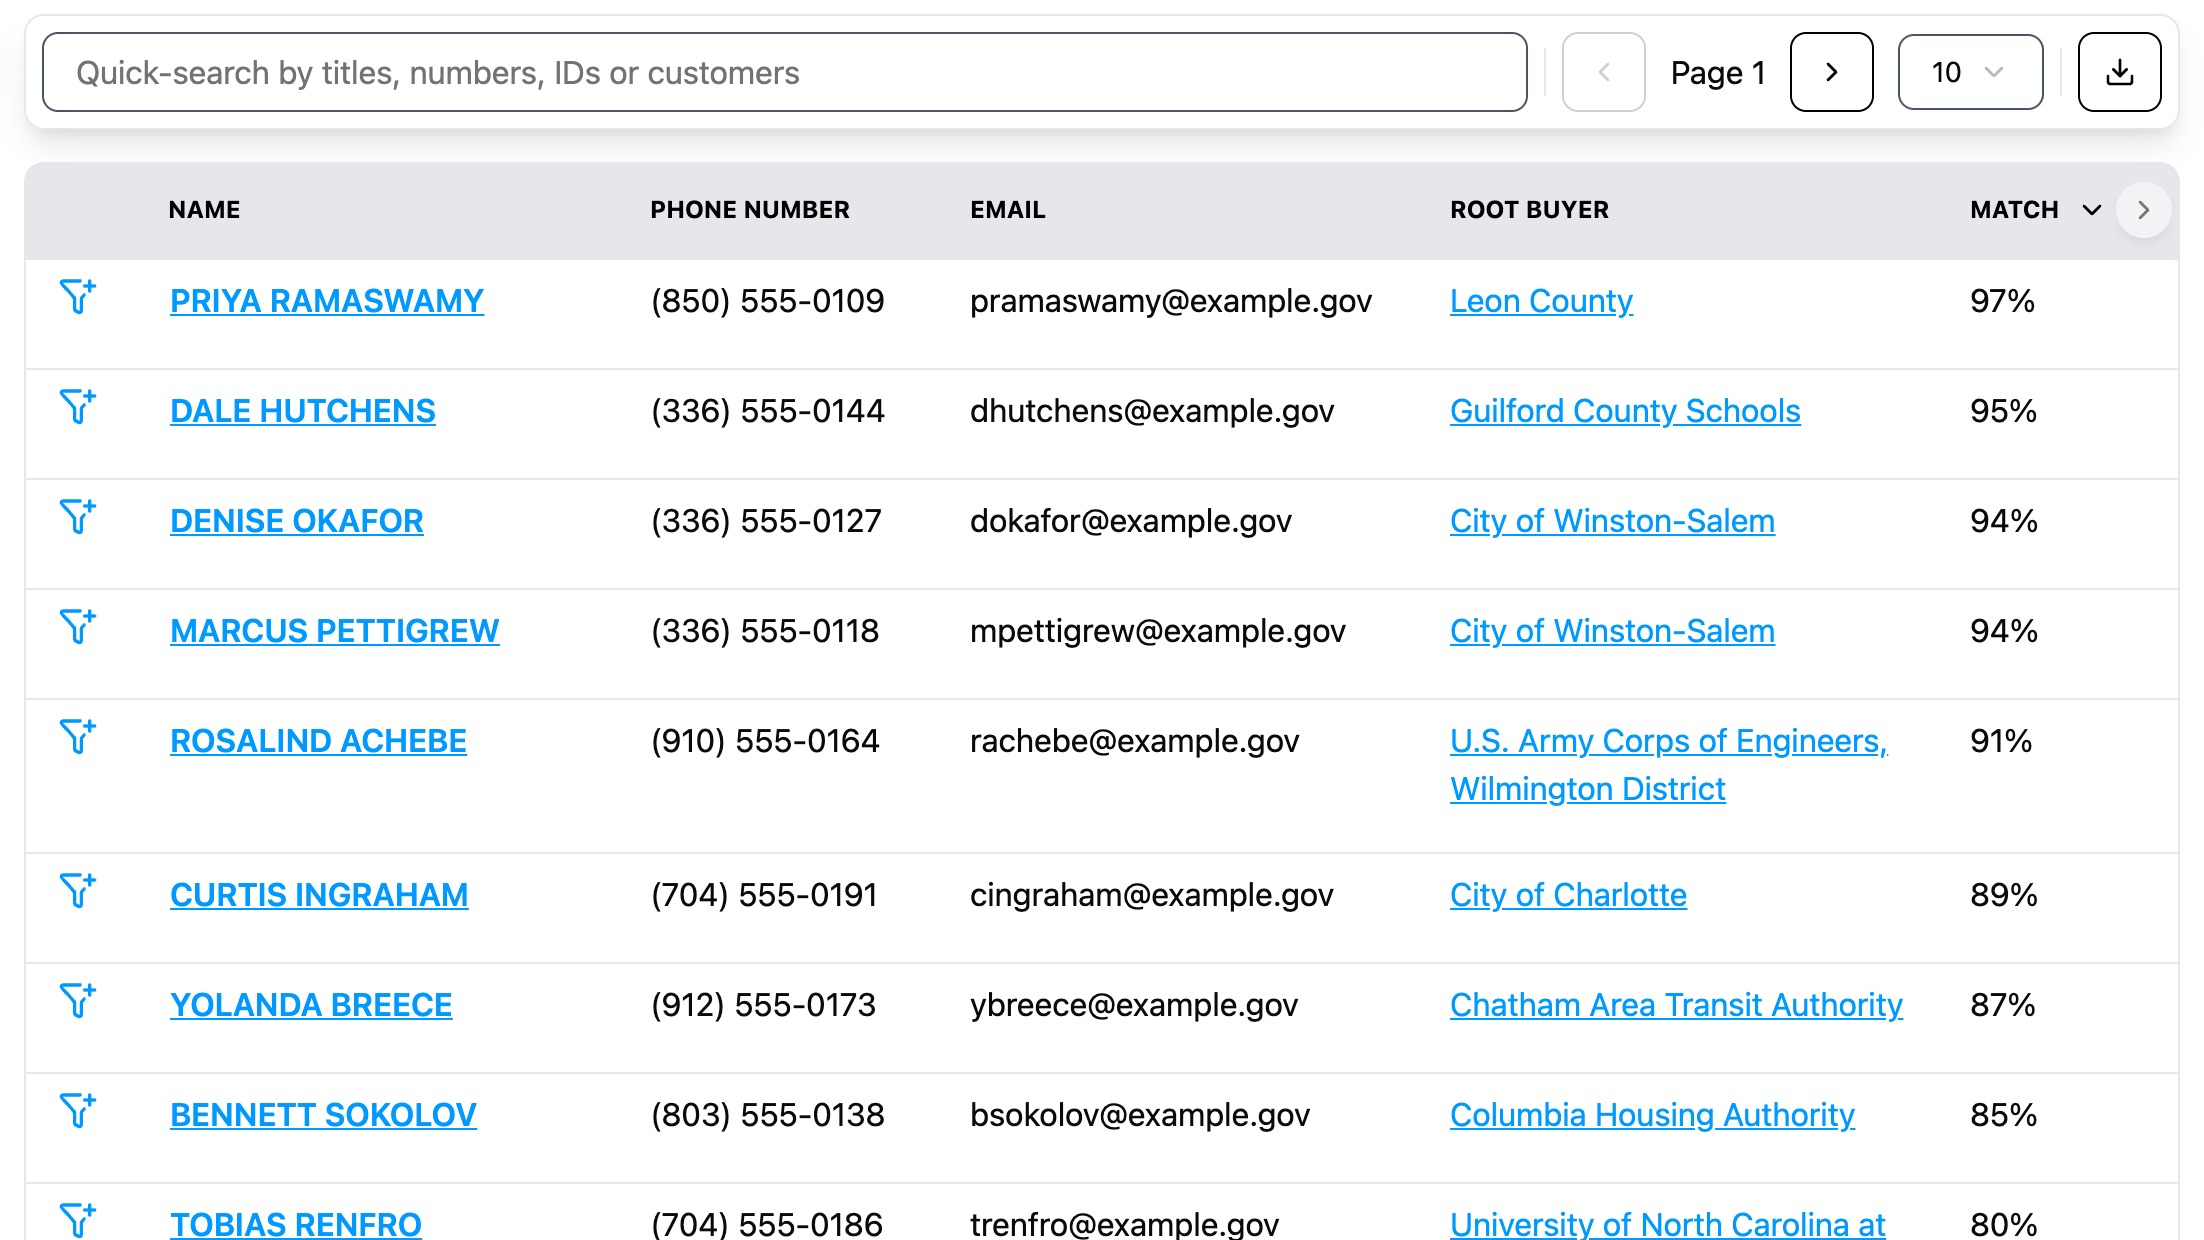Go to the next page
Image resolution: width=2204 pixels, height=1240 pixels.
tap(1831, 72)
